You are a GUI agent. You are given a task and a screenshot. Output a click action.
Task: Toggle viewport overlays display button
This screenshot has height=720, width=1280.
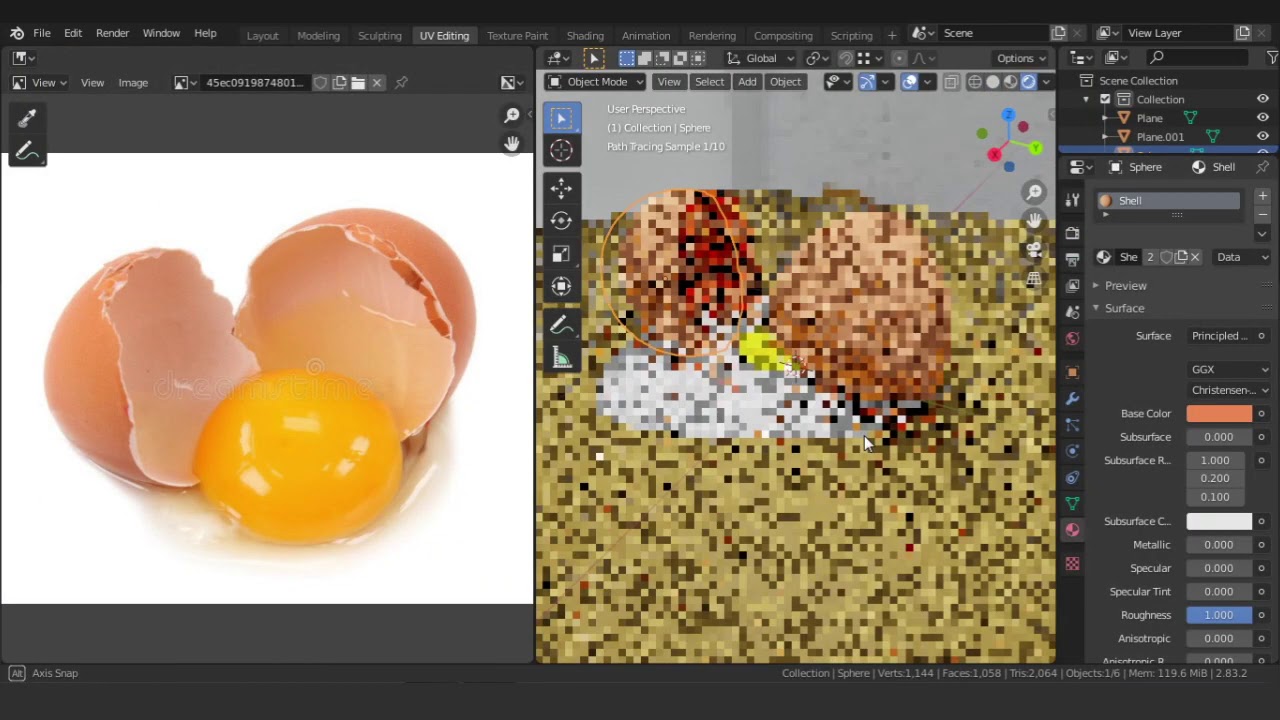(909, 82)
